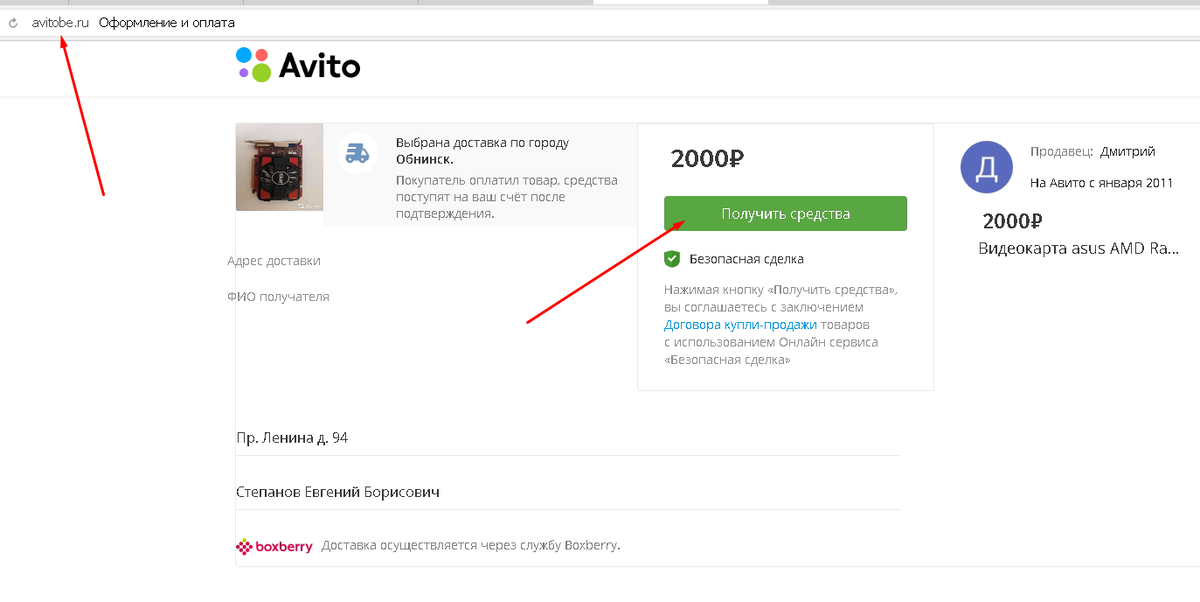Click the seller avatar with letter Д
Image resolution: width=1200 pixels, height=602 pixels.
point(986,167)
